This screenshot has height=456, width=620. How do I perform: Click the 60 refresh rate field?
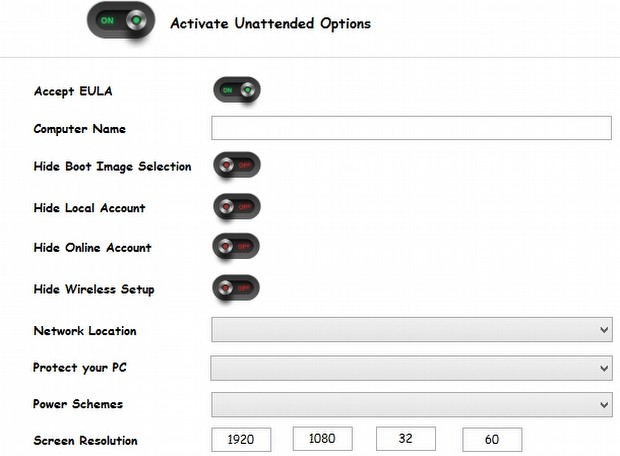coord(491,439)
